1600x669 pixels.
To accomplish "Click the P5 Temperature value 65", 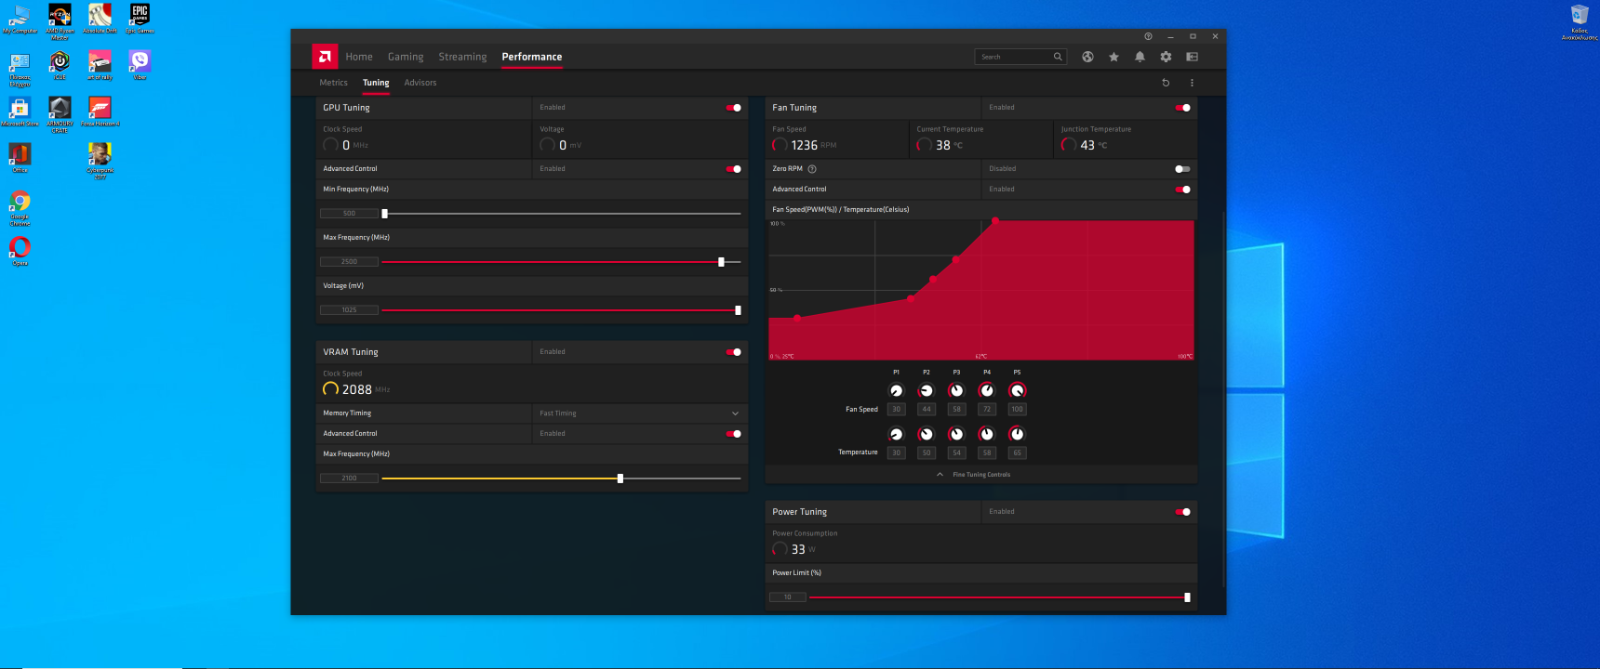I will click(x=1017, y=453).
